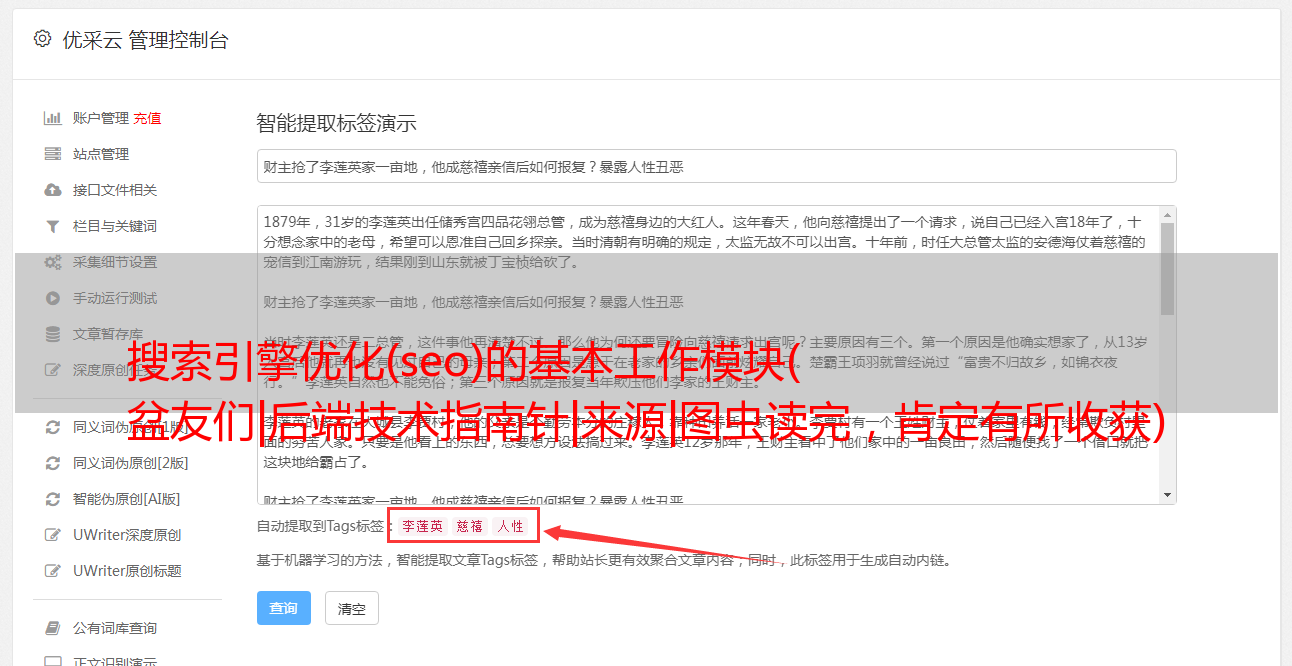
Task: Click the bar chart icon for 账户管理
Action: click(x=53, y=118)
